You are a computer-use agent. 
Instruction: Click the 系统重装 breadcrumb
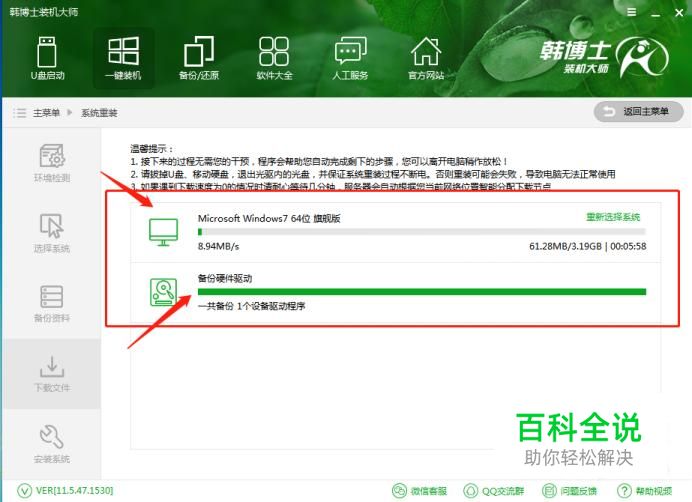click(x=99, y=113)
